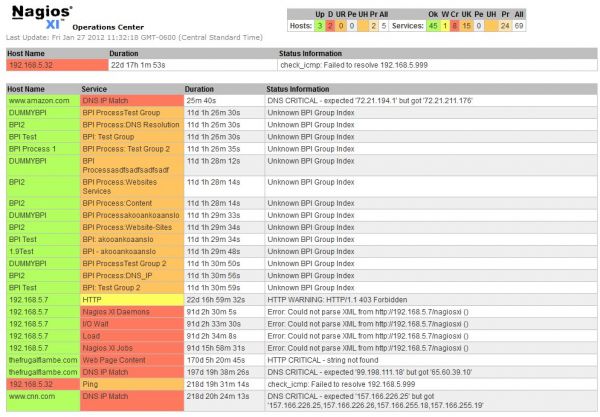Select DNS IP Match service for www.amazon.com
Image resolution: width=600 pixels, height=417 pixels.
[105, 101]
